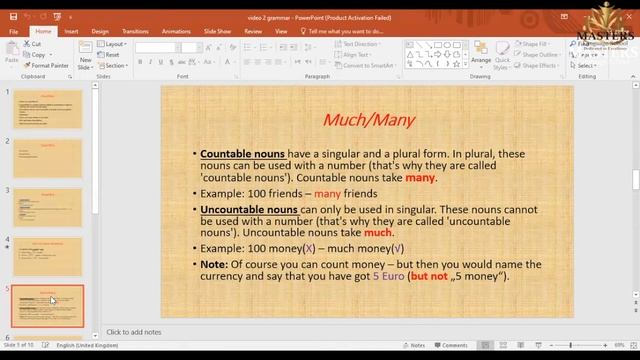
Task: Select slide 1 thumbnail
Action: 48,109
